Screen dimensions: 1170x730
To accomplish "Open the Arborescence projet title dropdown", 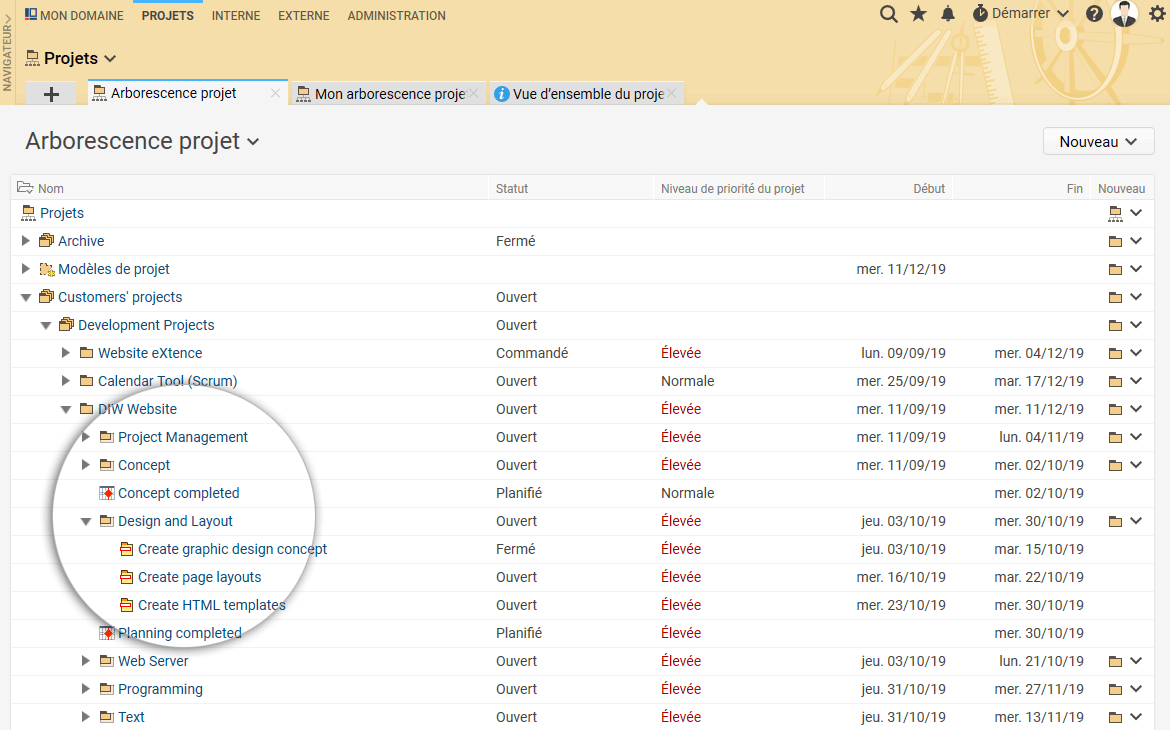I will [253, 142].
